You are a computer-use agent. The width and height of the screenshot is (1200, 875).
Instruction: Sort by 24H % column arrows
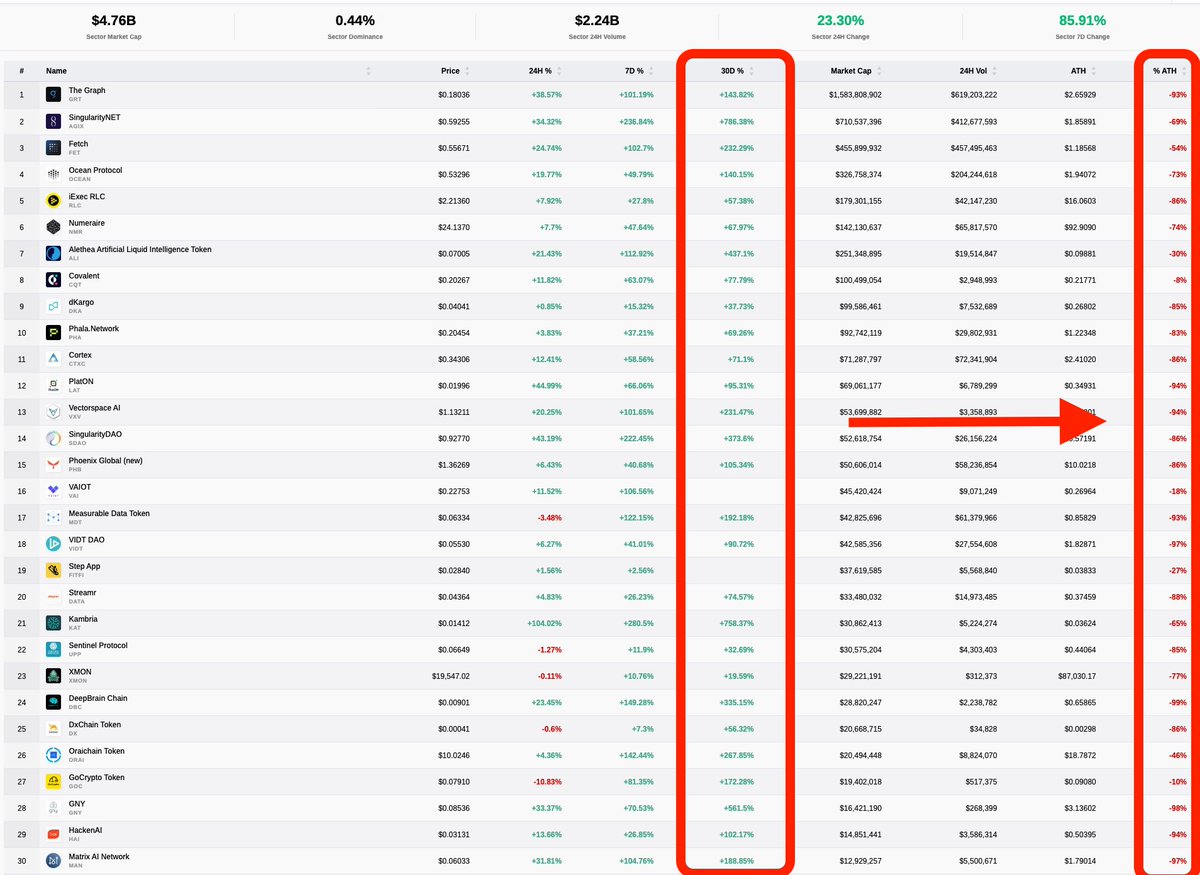(559, 71)
